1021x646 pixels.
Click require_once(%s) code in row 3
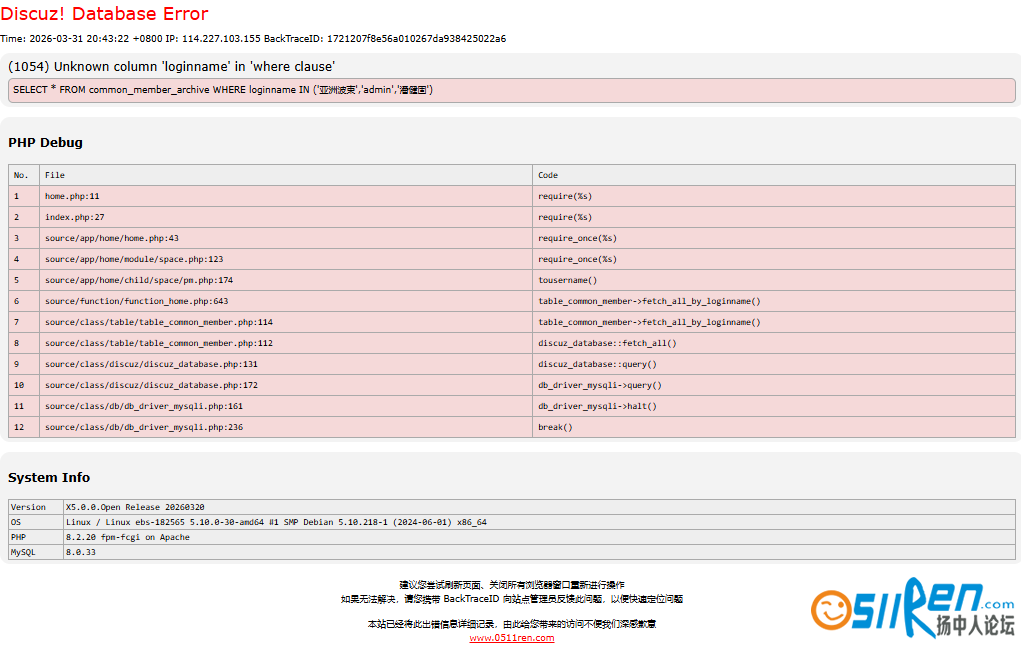[774, 238]
